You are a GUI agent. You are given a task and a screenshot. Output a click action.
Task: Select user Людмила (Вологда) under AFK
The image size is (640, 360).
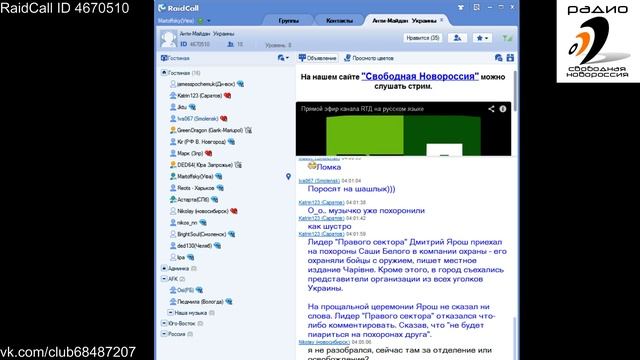click(200, 302)
